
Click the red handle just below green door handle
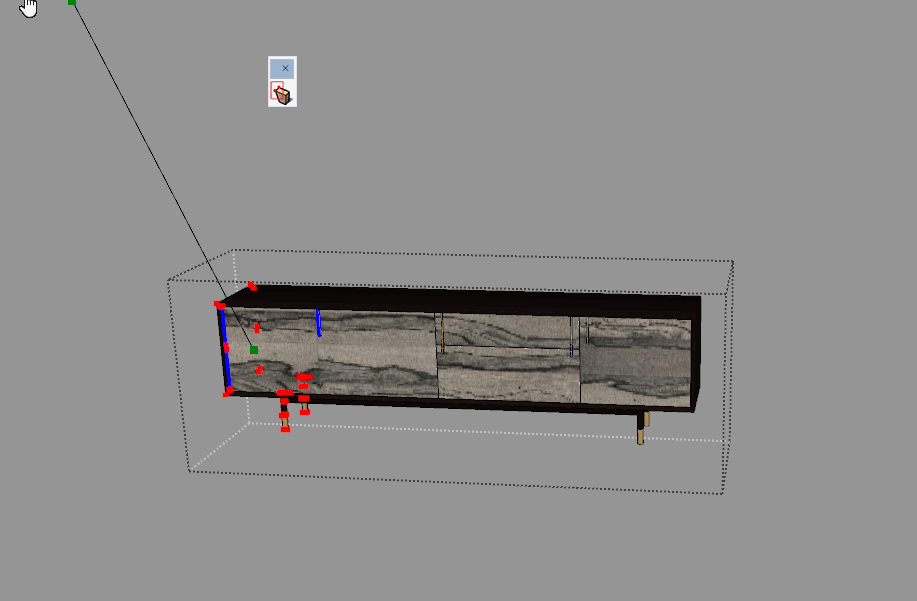(259, 370)
